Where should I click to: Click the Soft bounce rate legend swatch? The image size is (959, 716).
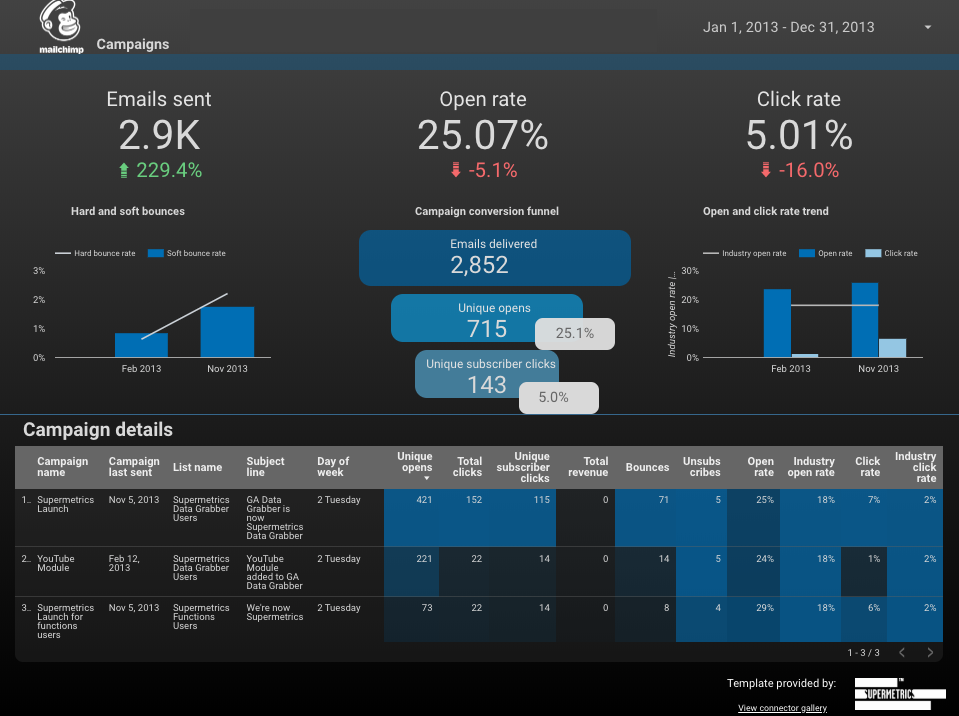[x=155, y=253]
